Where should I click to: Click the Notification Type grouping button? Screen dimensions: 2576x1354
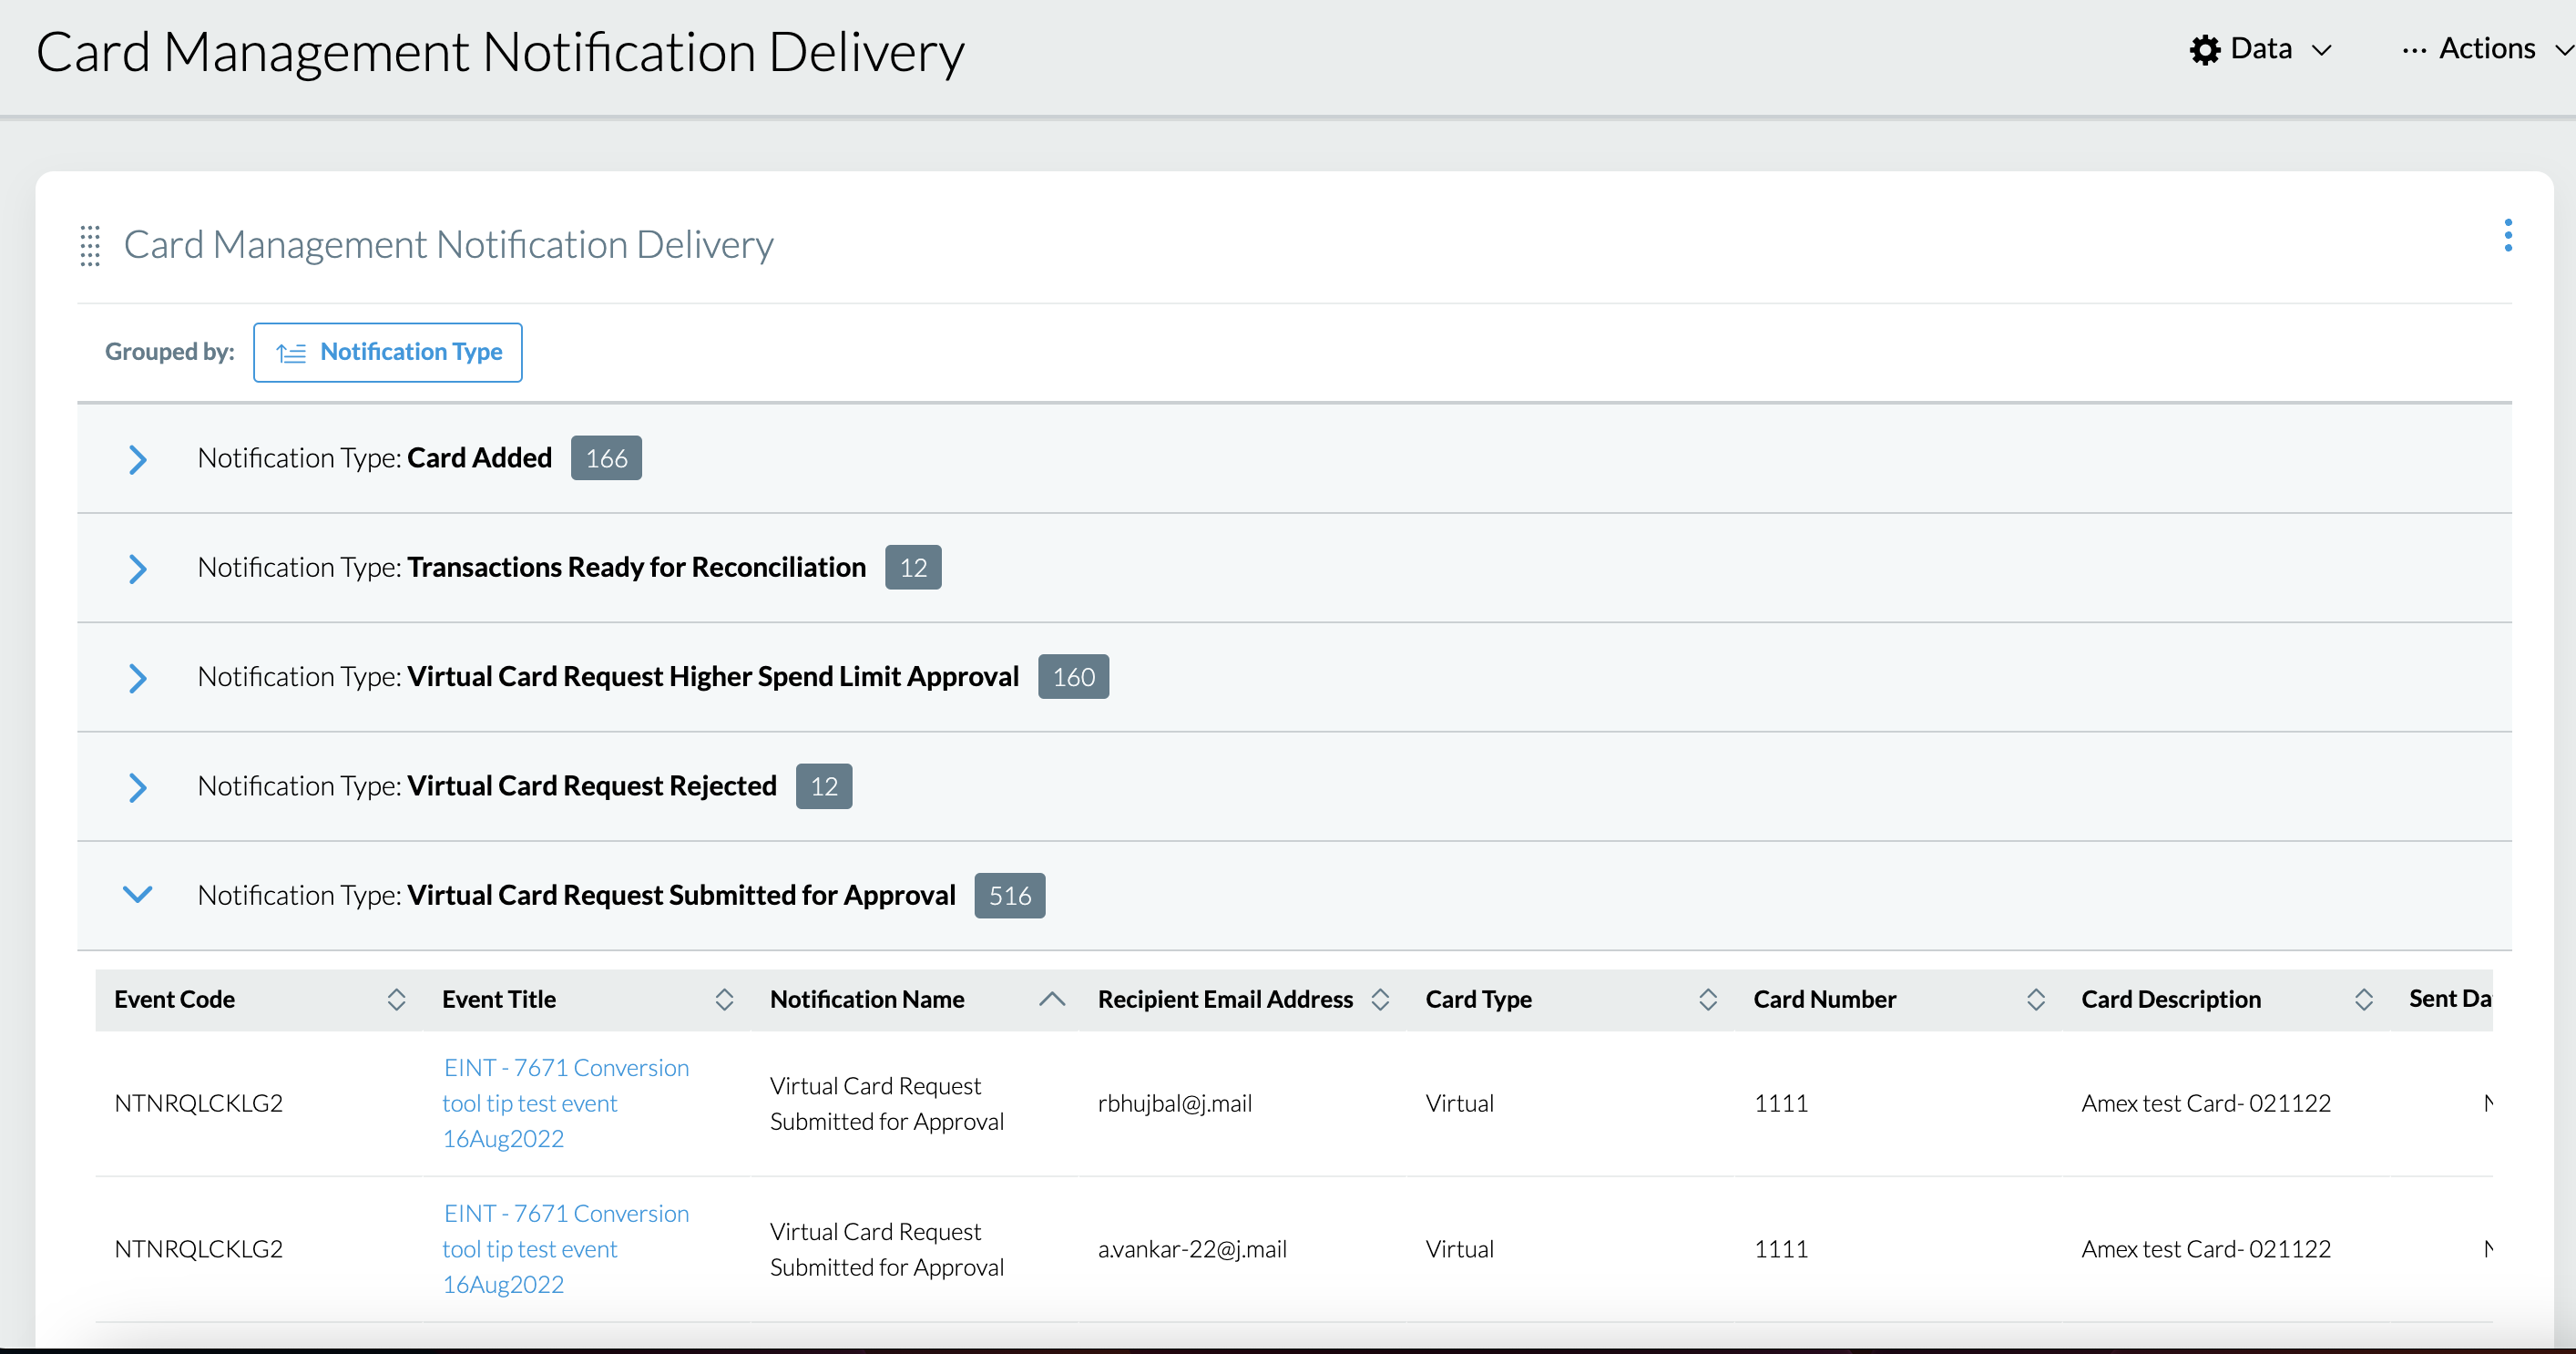(388, 352)
